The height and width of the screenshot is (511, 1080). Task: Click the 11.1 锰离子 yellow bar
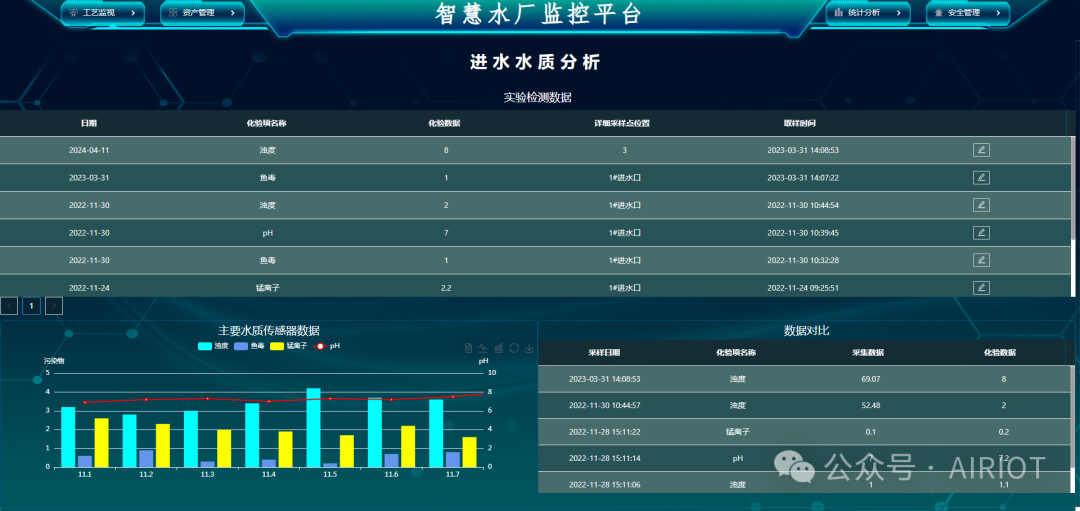click(101, 442)
